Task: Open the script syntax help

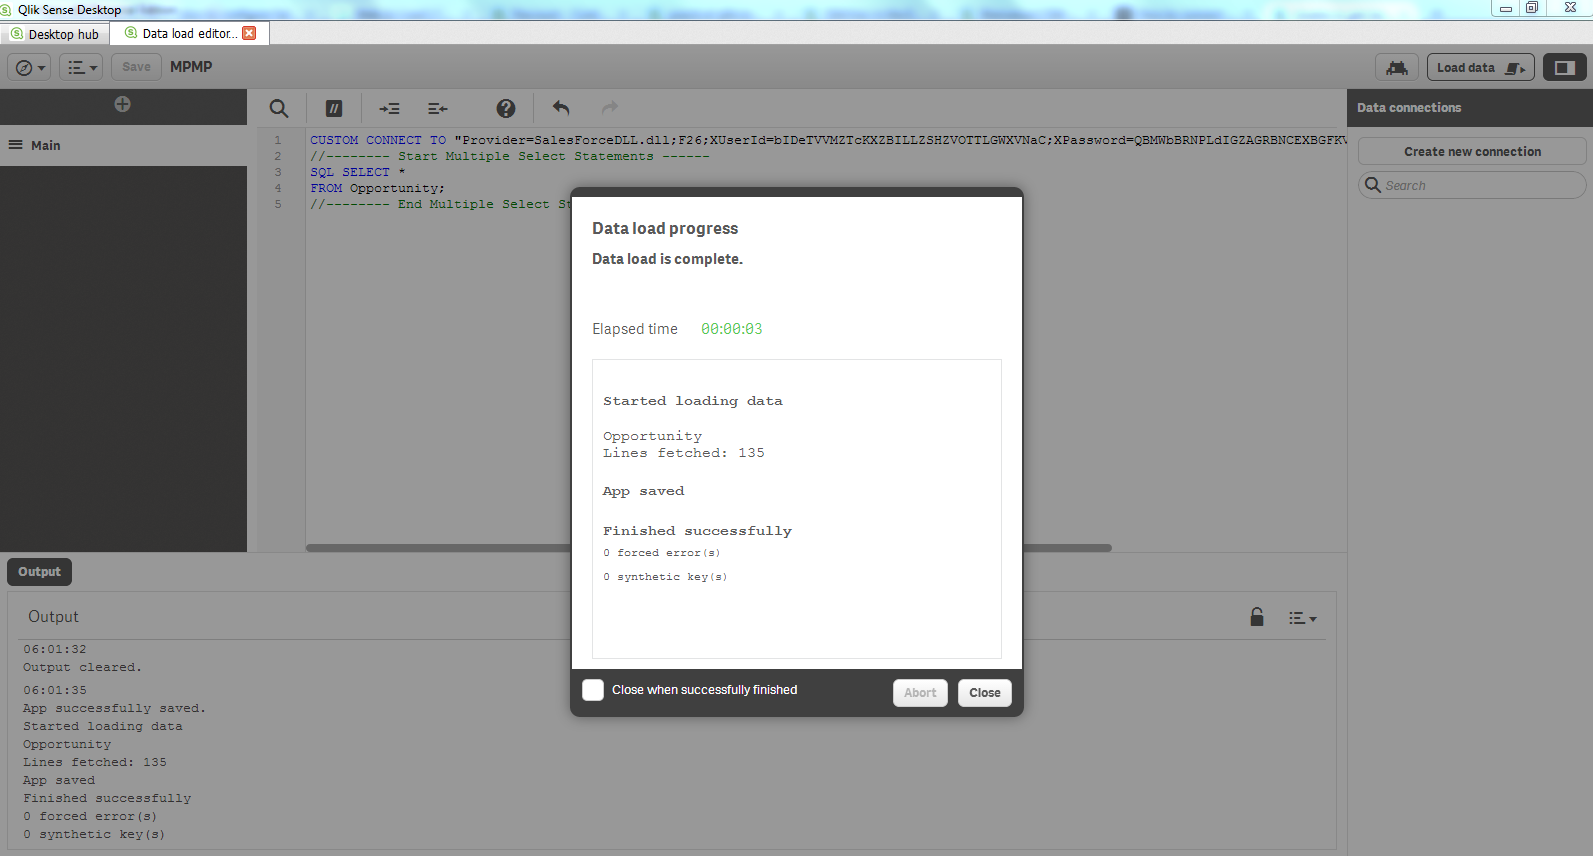Action: click(x=506, y=108)
